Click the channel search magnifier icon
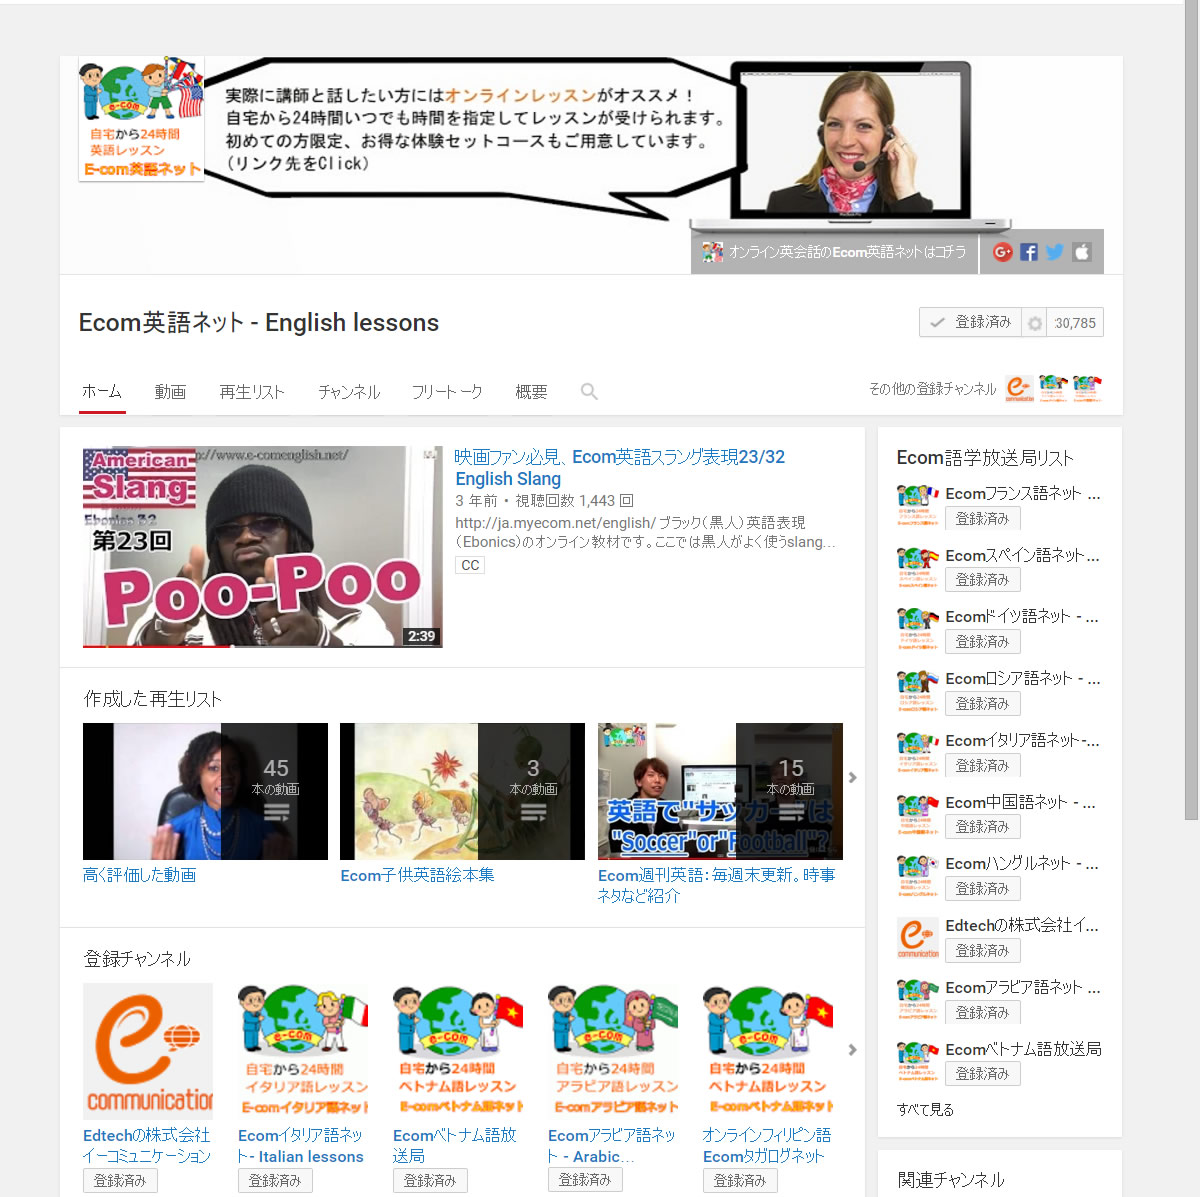Screen dimensions: 1200x1197 (589, 391)
